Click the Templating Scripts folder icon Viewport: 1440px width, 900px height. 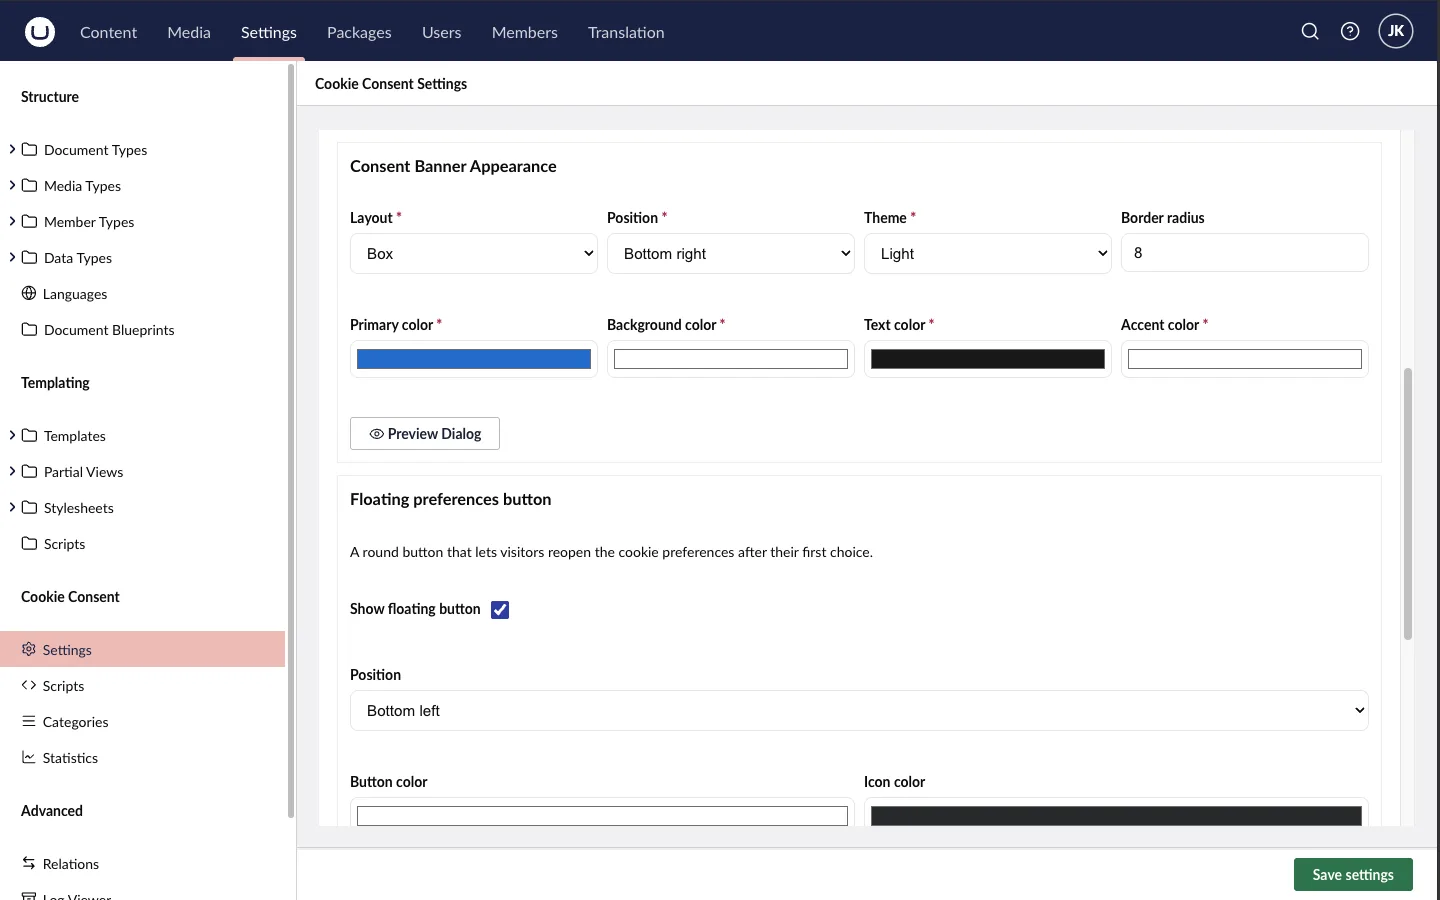coord(30,543)
